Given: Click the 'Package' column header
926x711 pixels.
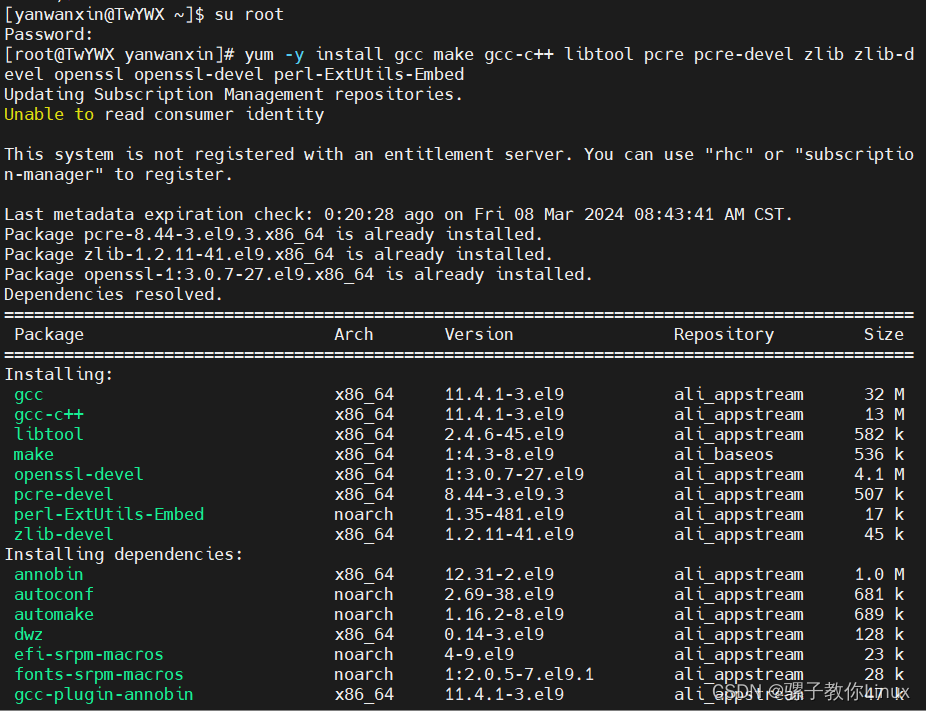Looking at the screenshot, I should point(49,334).
